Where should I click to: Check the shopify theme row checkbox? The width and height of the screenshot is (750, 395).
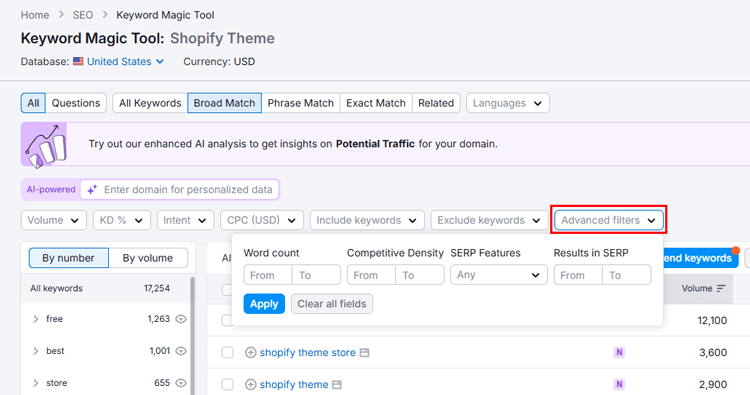228,384
